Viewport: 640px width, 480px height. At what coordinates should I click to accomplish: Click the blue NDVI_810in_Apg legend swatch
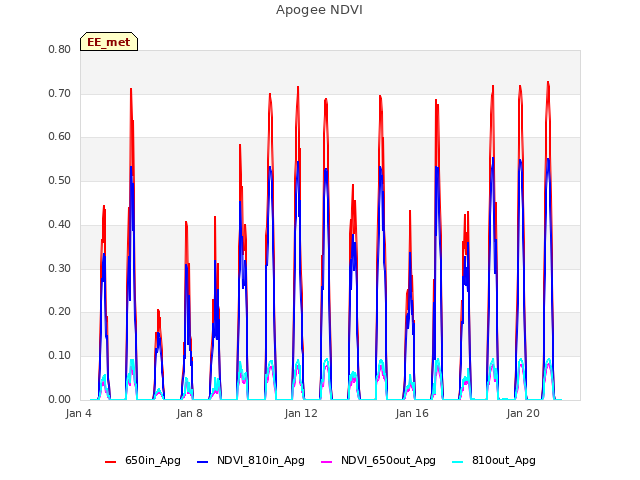202,462
